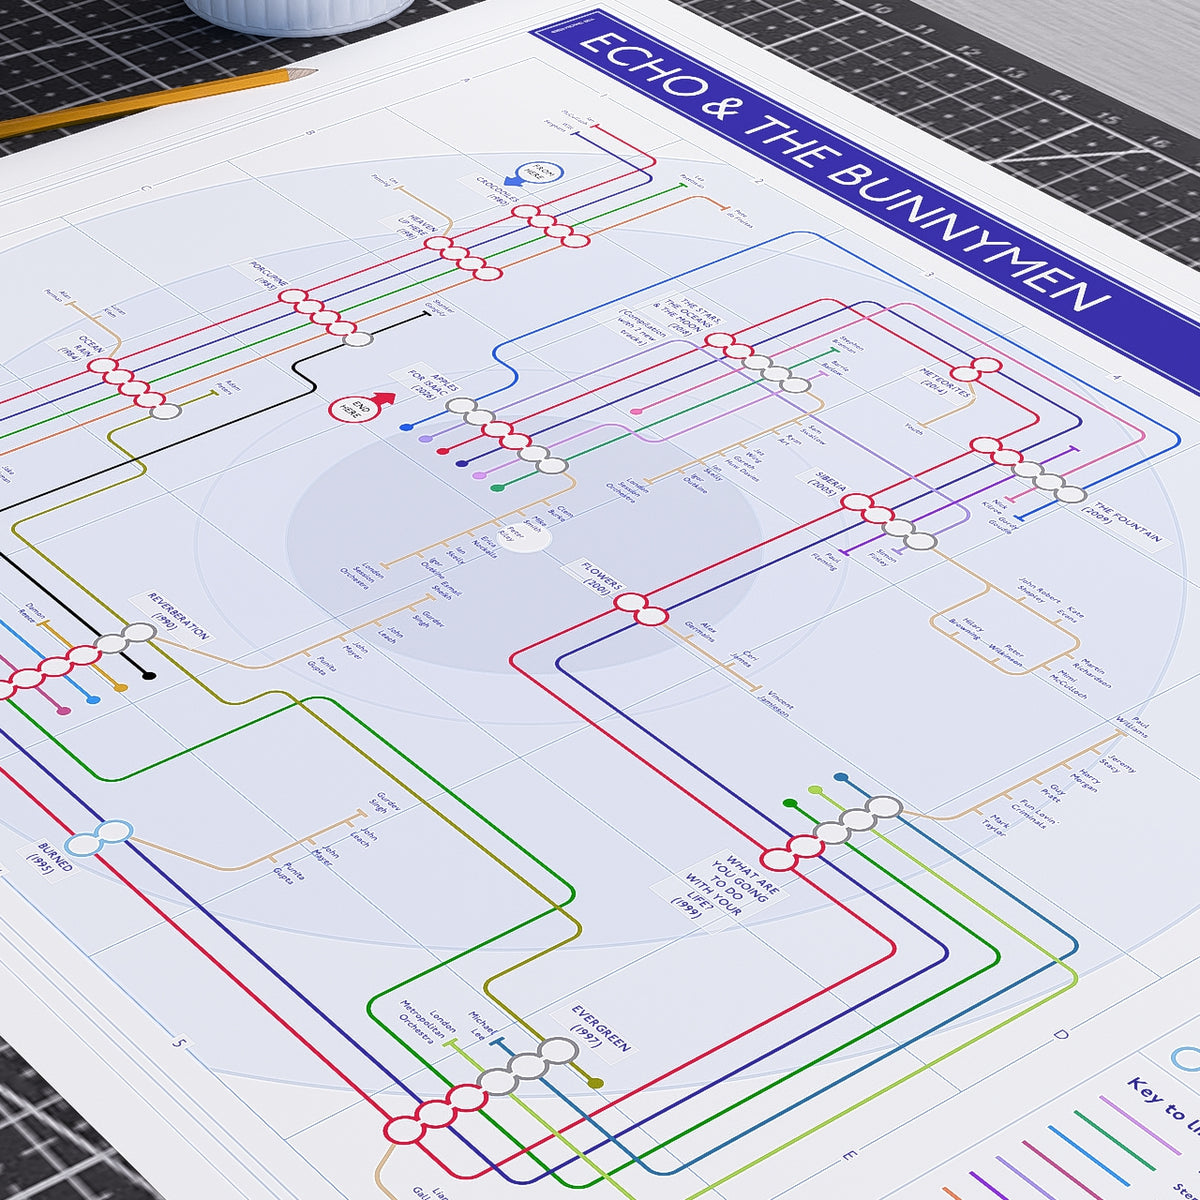Click the 'PORCUPINE' album label

[268, 276]
